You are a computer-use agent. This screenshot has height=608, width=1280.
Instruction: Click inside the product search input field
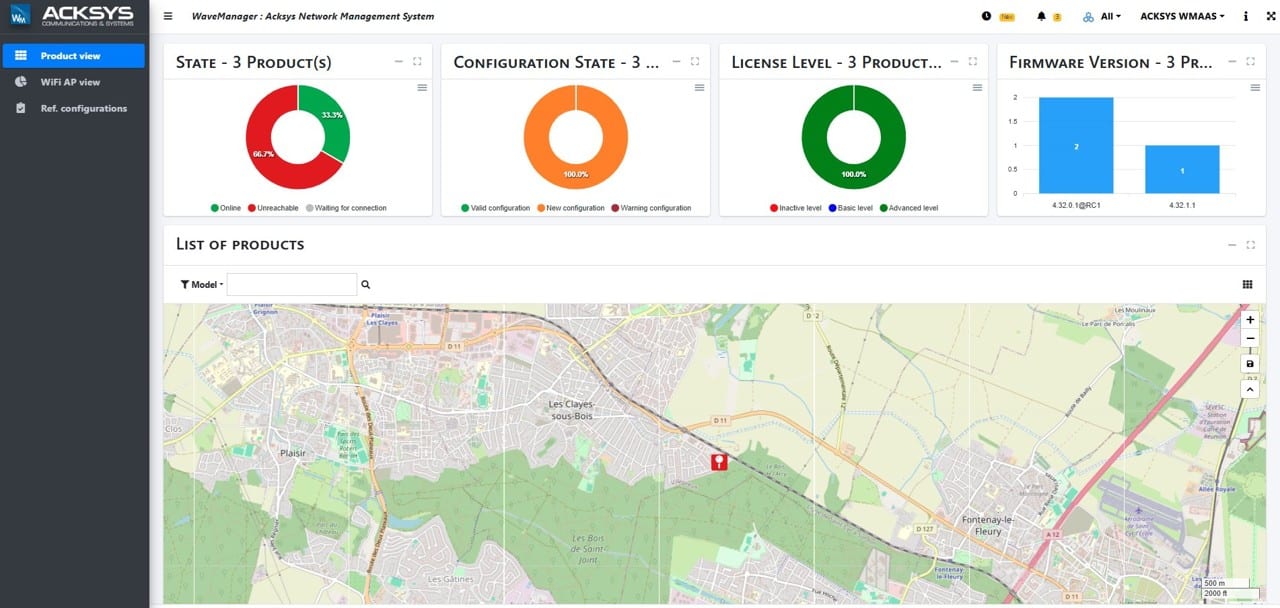[292, 284]
